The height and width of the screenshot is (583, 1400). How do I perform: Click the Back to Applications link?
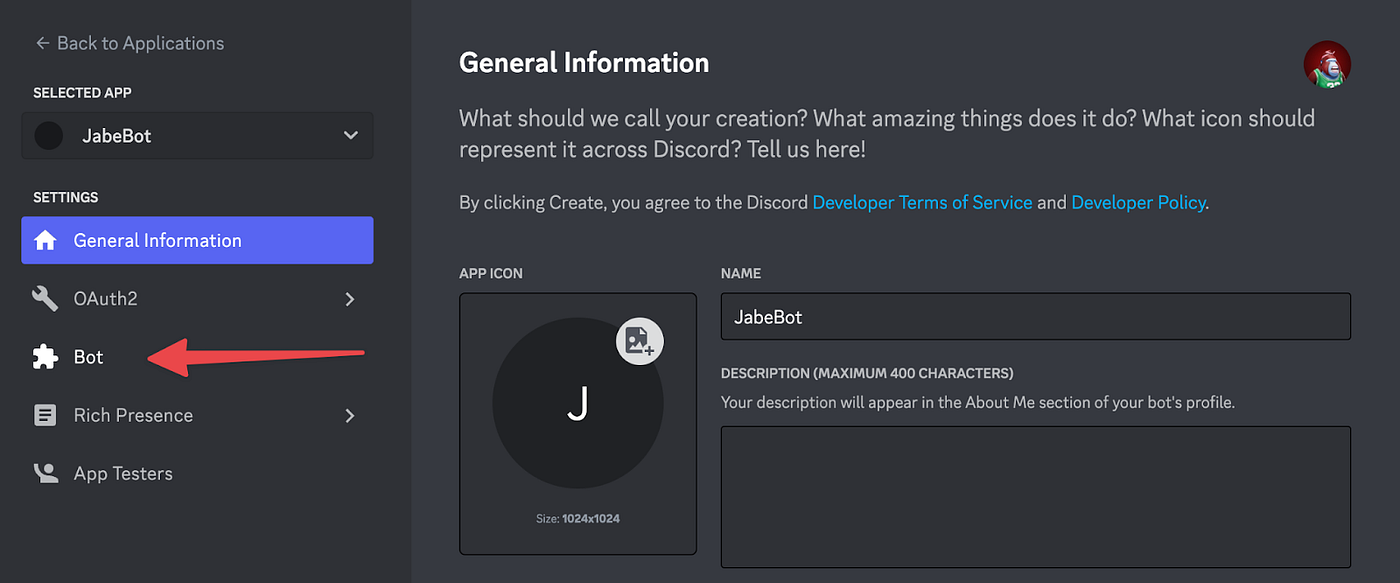[130, 43]
